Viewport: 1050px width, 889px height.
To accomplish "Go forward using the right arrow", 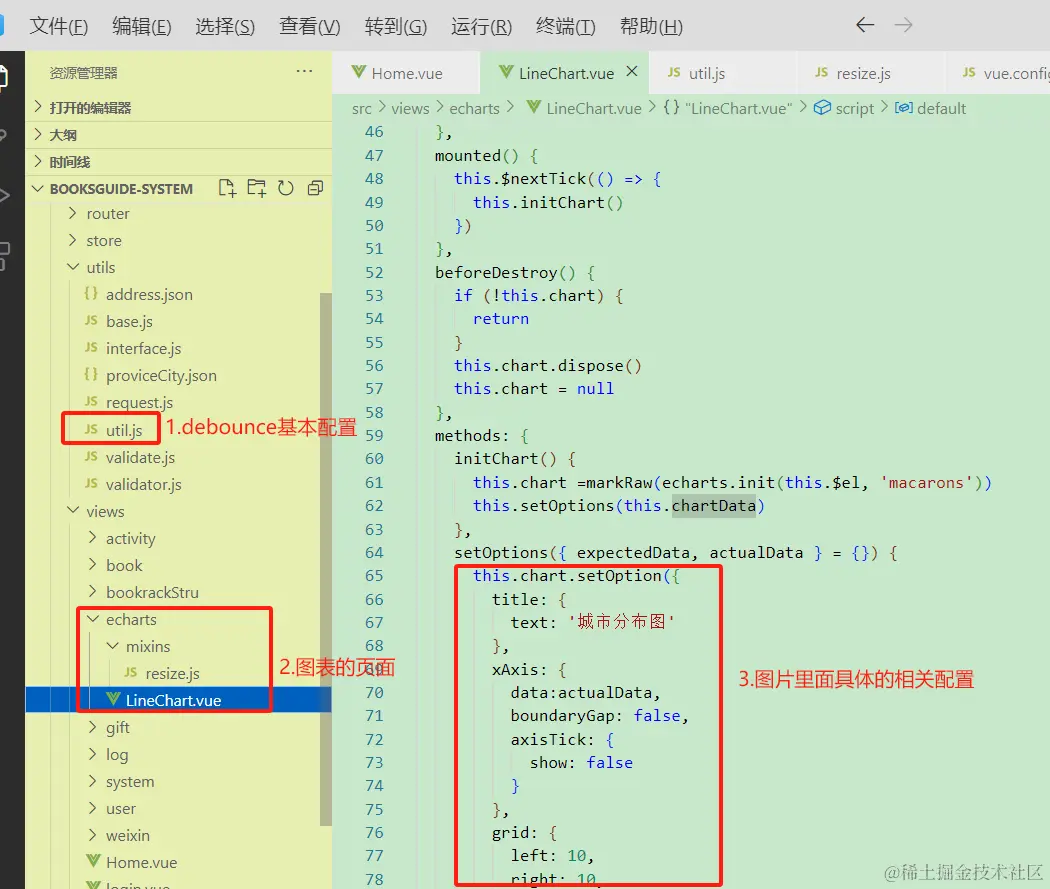I will (903, 25).
